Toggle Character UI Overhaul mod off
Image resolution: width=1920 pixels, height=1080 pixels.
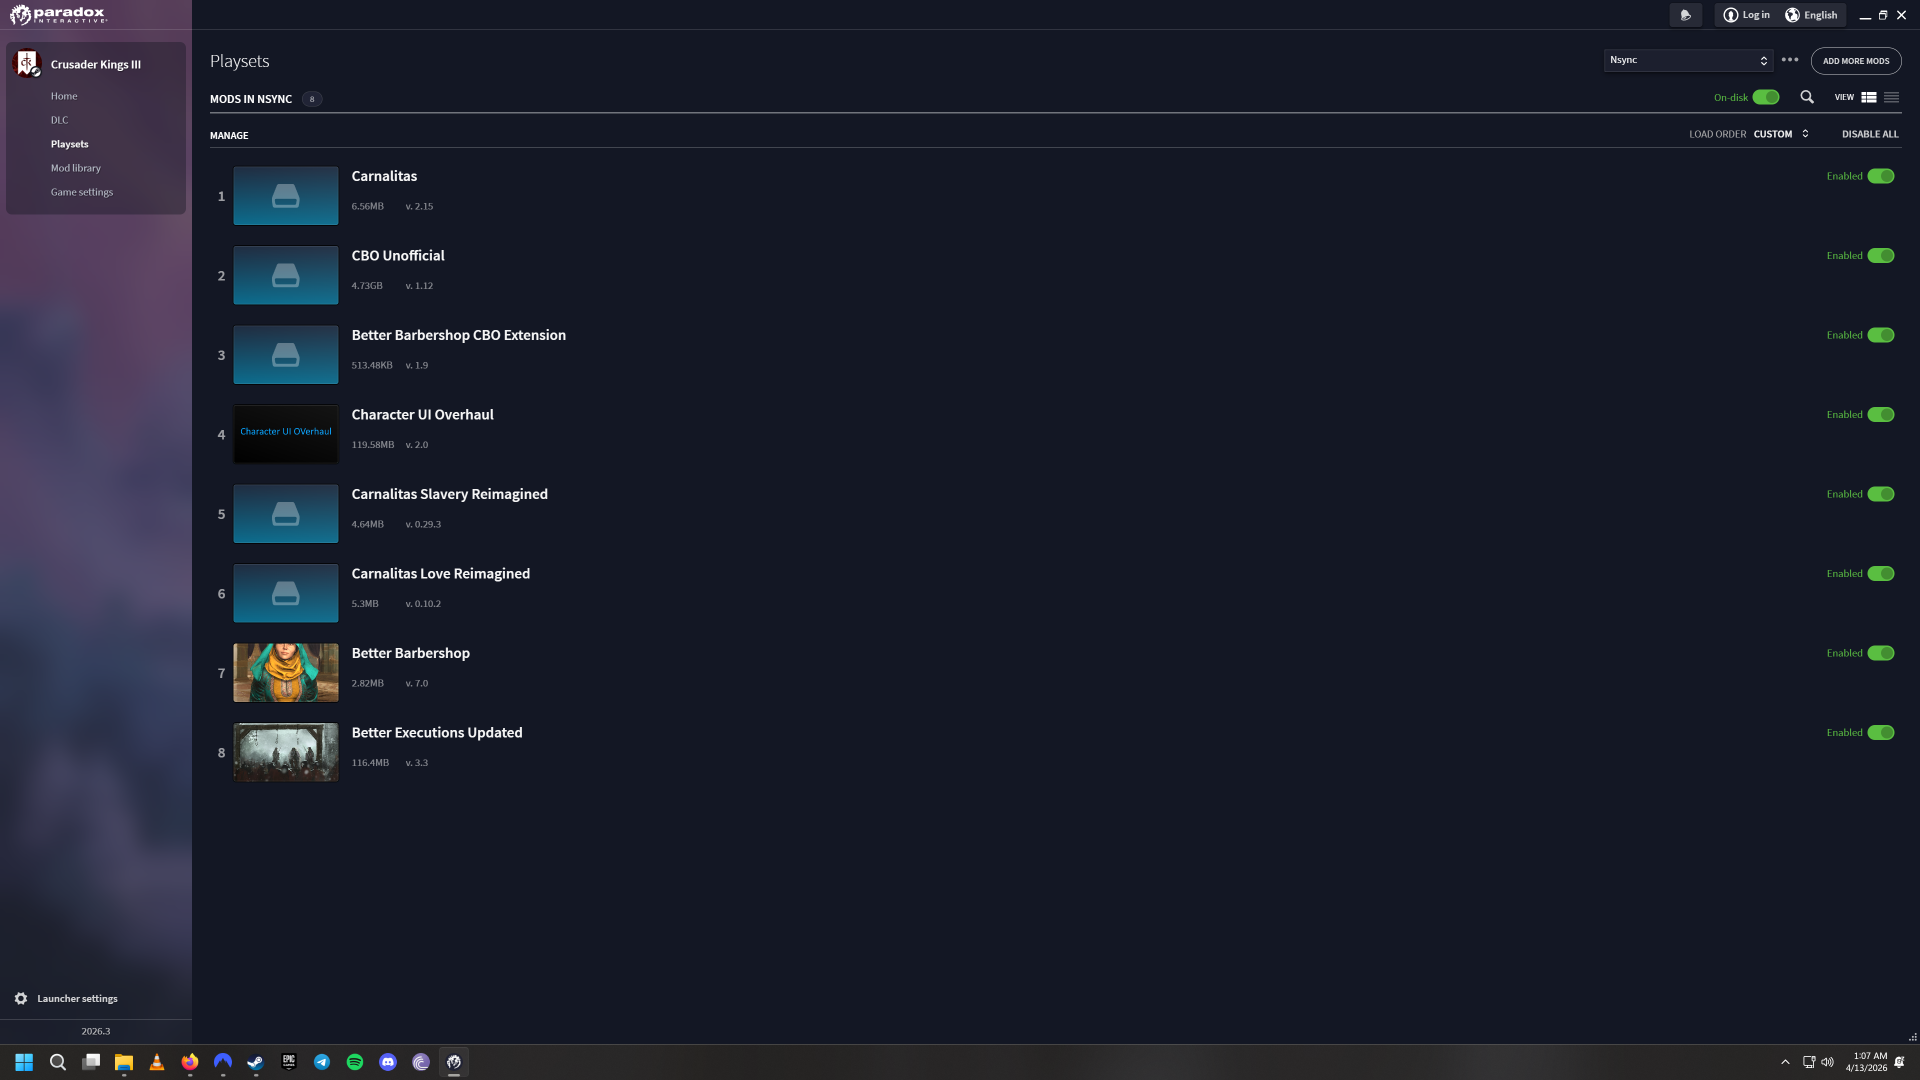(1881, 415)
